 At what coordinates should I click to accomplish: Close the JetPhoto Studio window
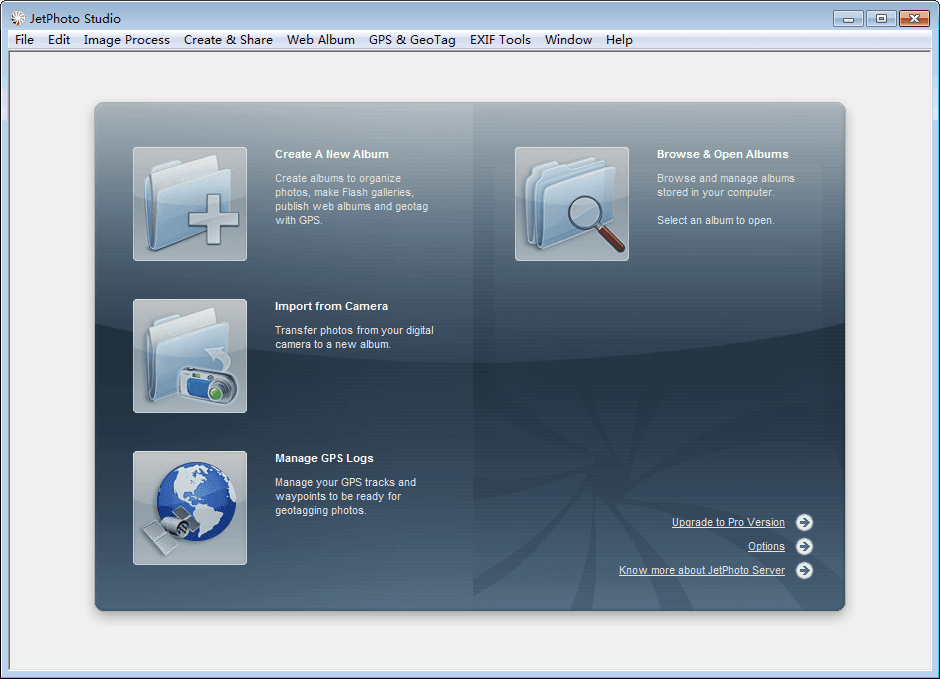914,19
